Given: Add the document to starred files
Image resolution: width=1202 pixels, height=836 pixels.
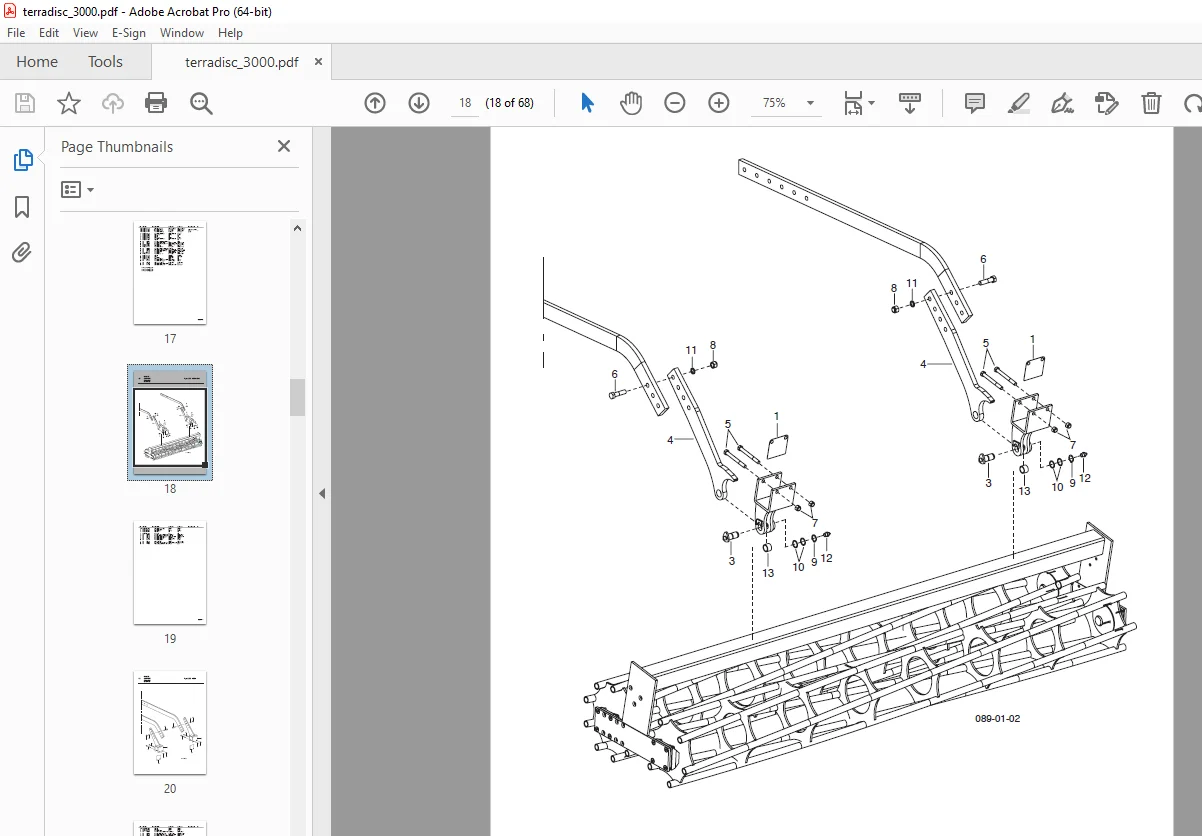Looking at the screenshot, I should (68, 103).
